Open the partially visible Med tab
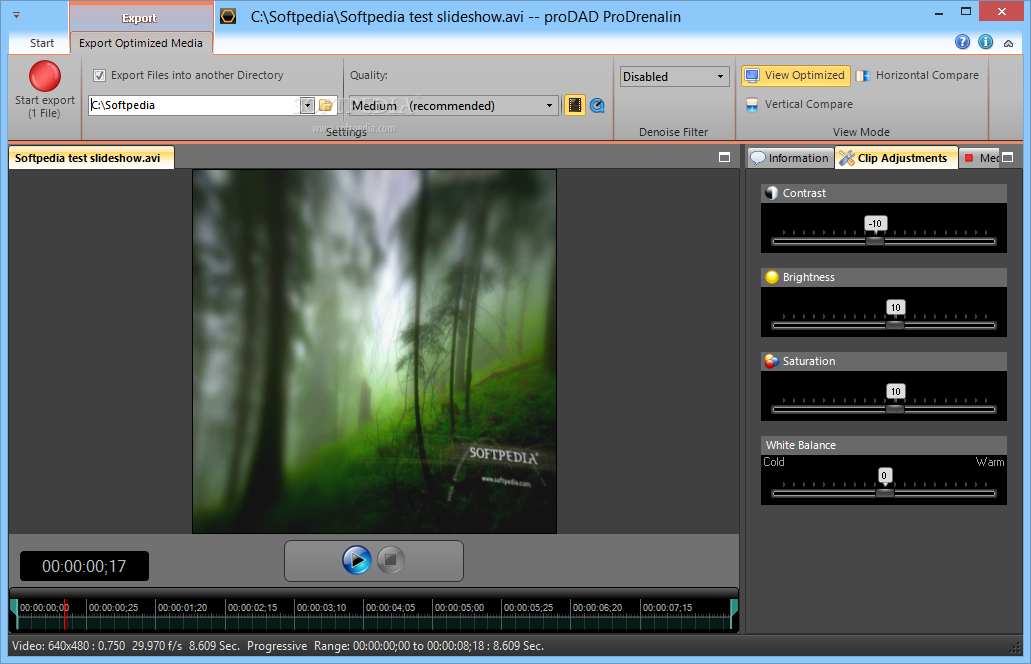 click(981, 158)
